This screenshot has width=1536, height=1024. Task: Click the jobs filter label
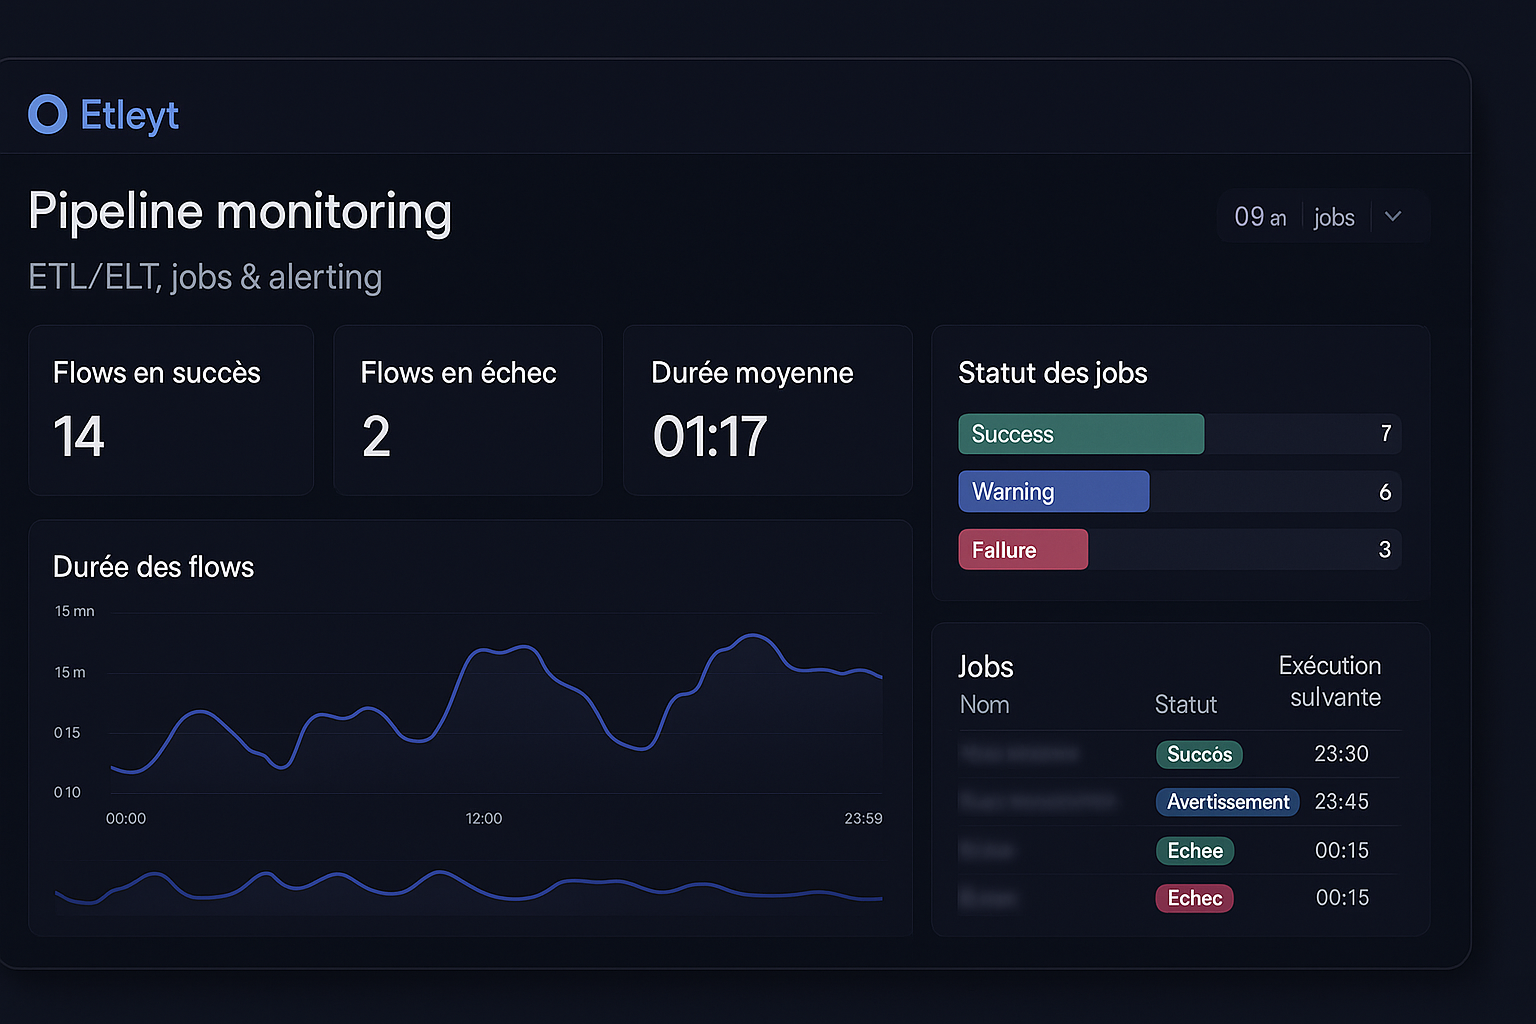click(1334, 217)
